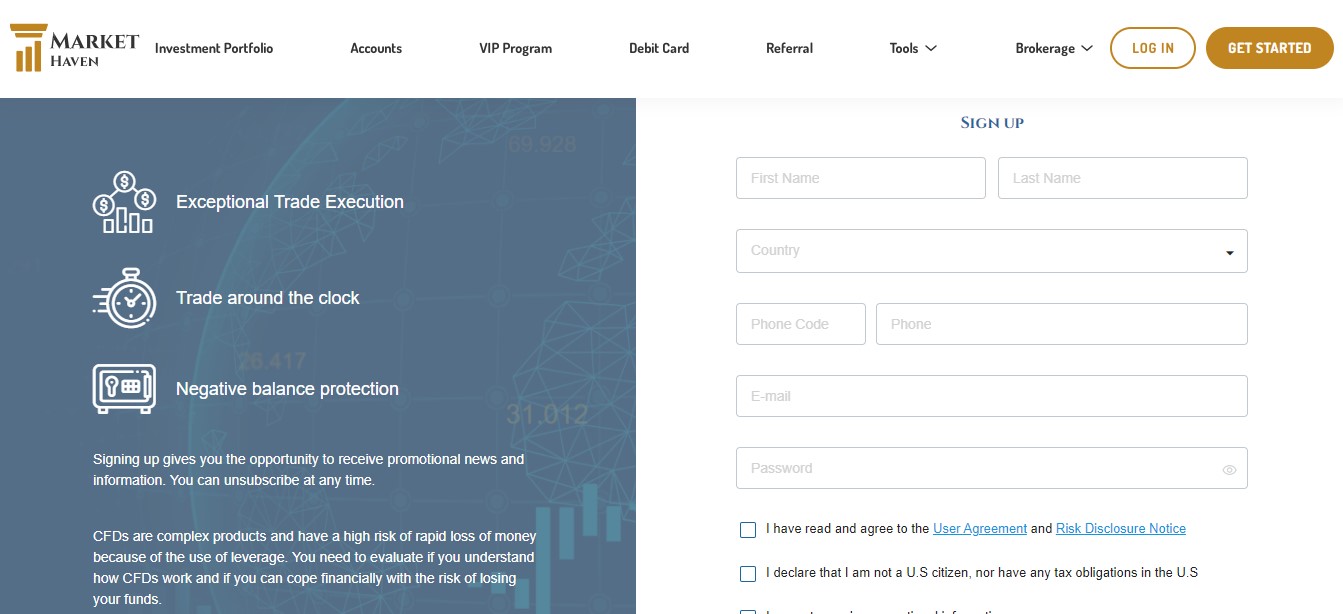
Task: Expand the Brokerage menu
Action: (x=1054, y=48)
